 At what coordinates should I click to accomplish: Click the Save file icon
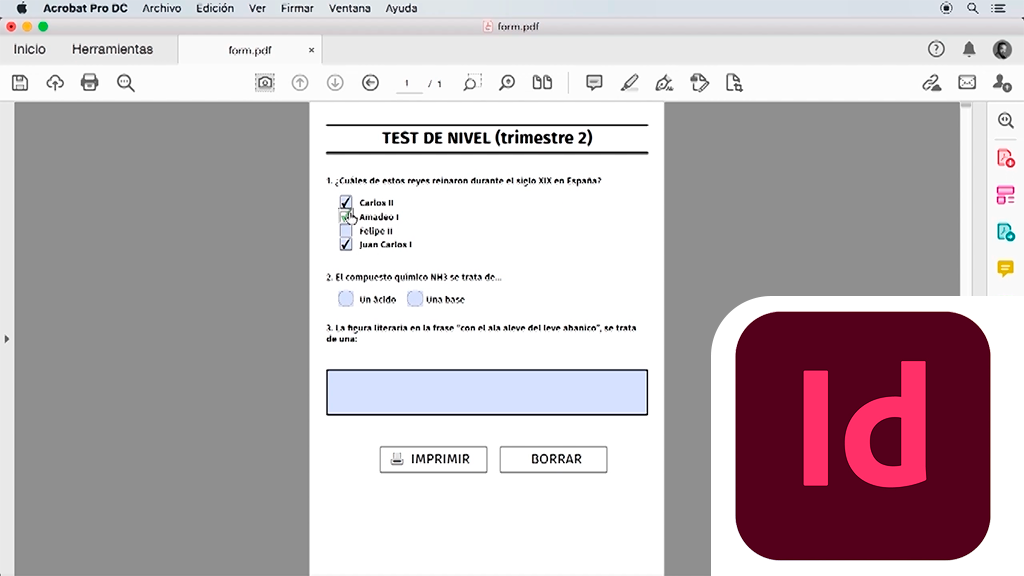19,83
